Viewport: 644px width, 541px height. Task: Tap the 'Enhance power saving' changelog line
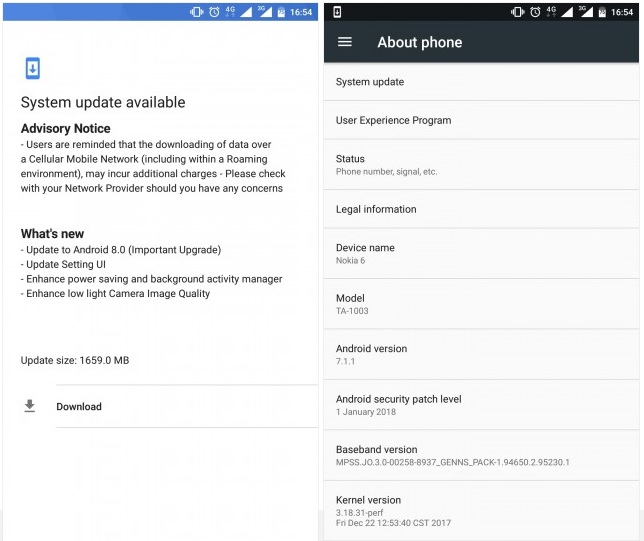click(x=152, y=279)
